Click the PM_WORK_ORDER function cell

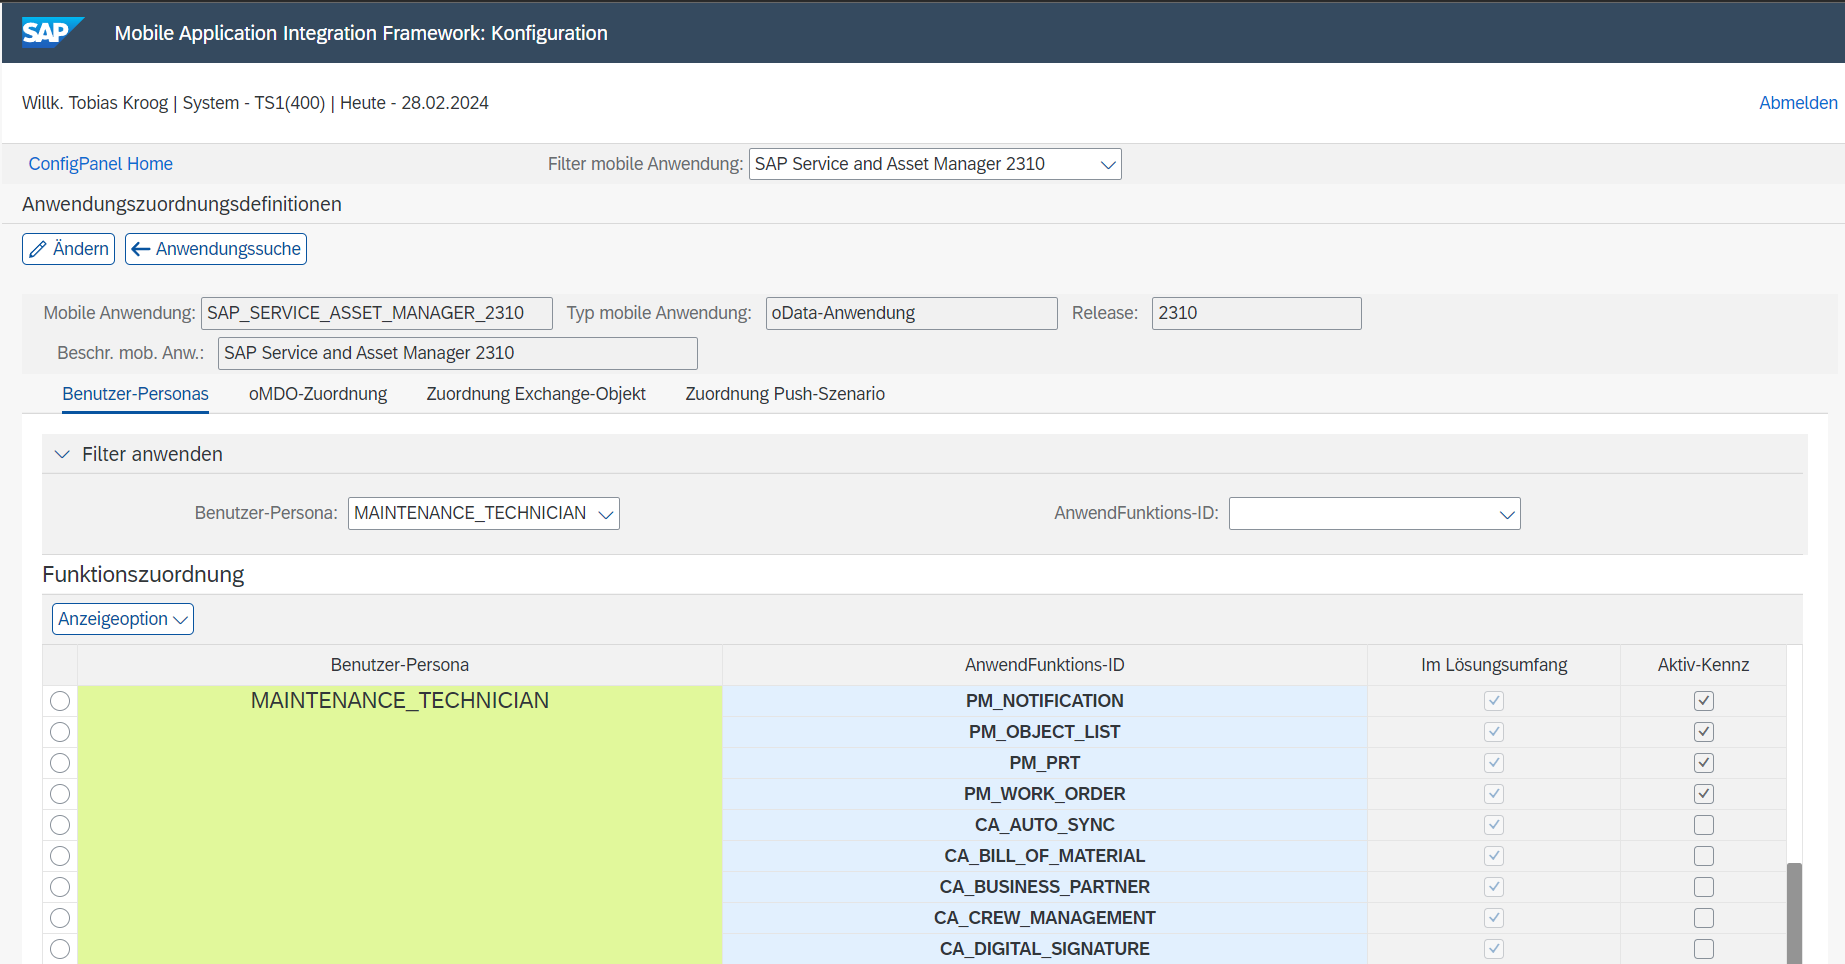tap(1044, 794)
